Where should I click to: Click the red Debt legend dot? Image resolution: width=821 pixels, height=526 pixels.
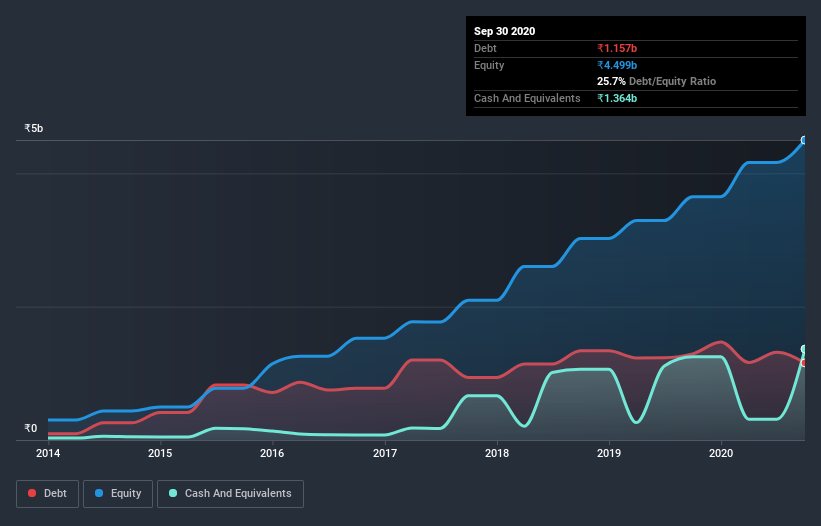[x=32, y=493]
